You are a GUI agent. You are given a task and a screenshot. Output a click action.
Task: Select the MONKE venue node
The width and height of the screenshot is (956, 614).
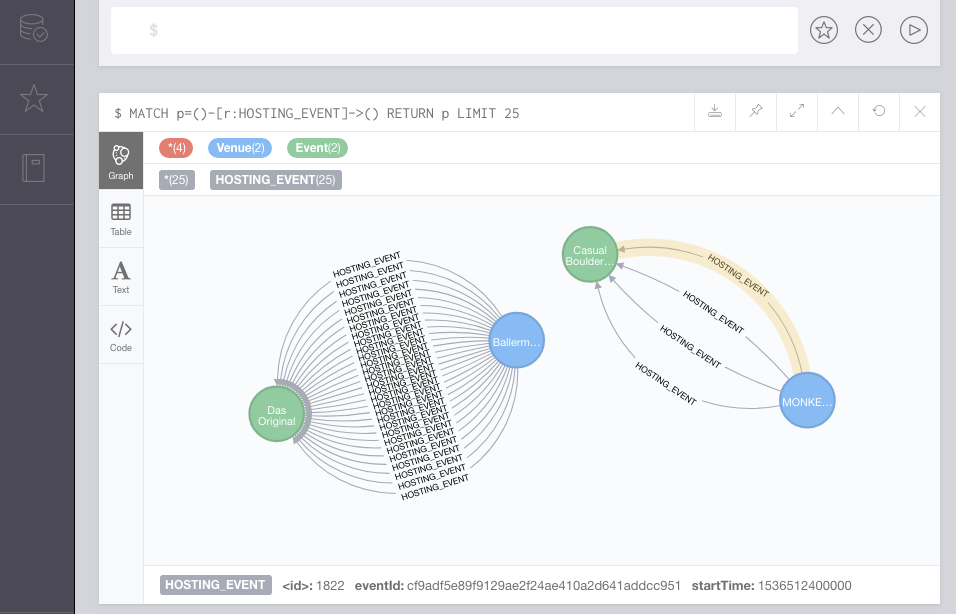click(807, 401)
